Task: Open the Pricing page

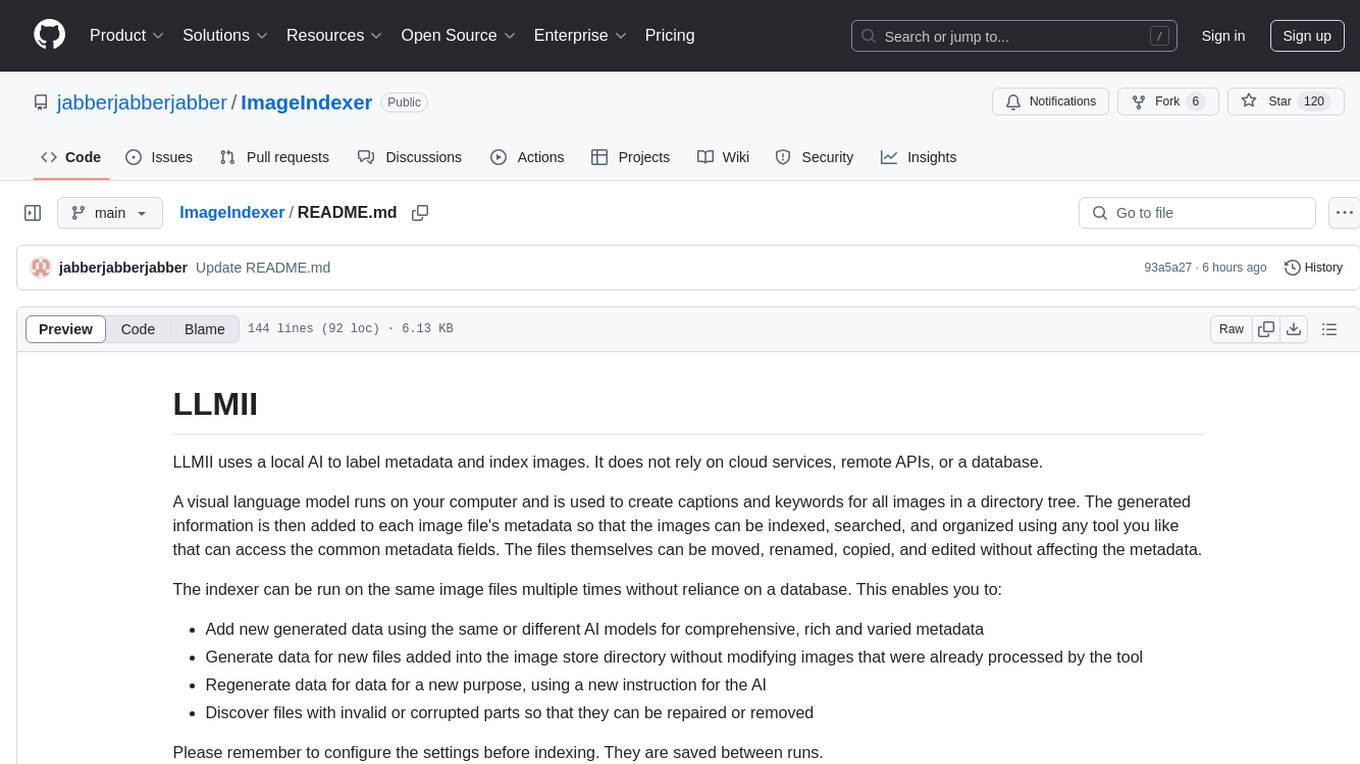Action: pyautogui.click(x=670, y=35)
